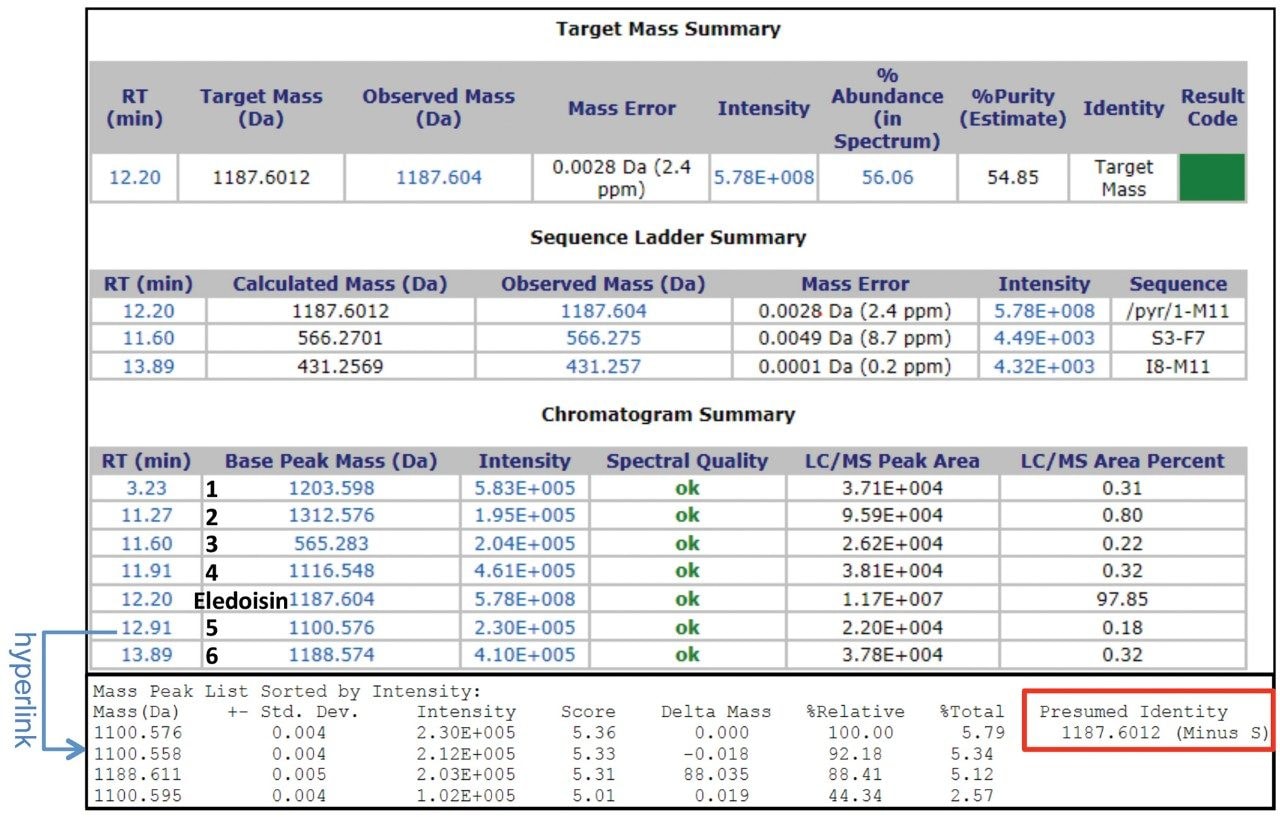Open base peak mass 1312.576
Screen dimensions: 1280x817
tap(332, 516)
